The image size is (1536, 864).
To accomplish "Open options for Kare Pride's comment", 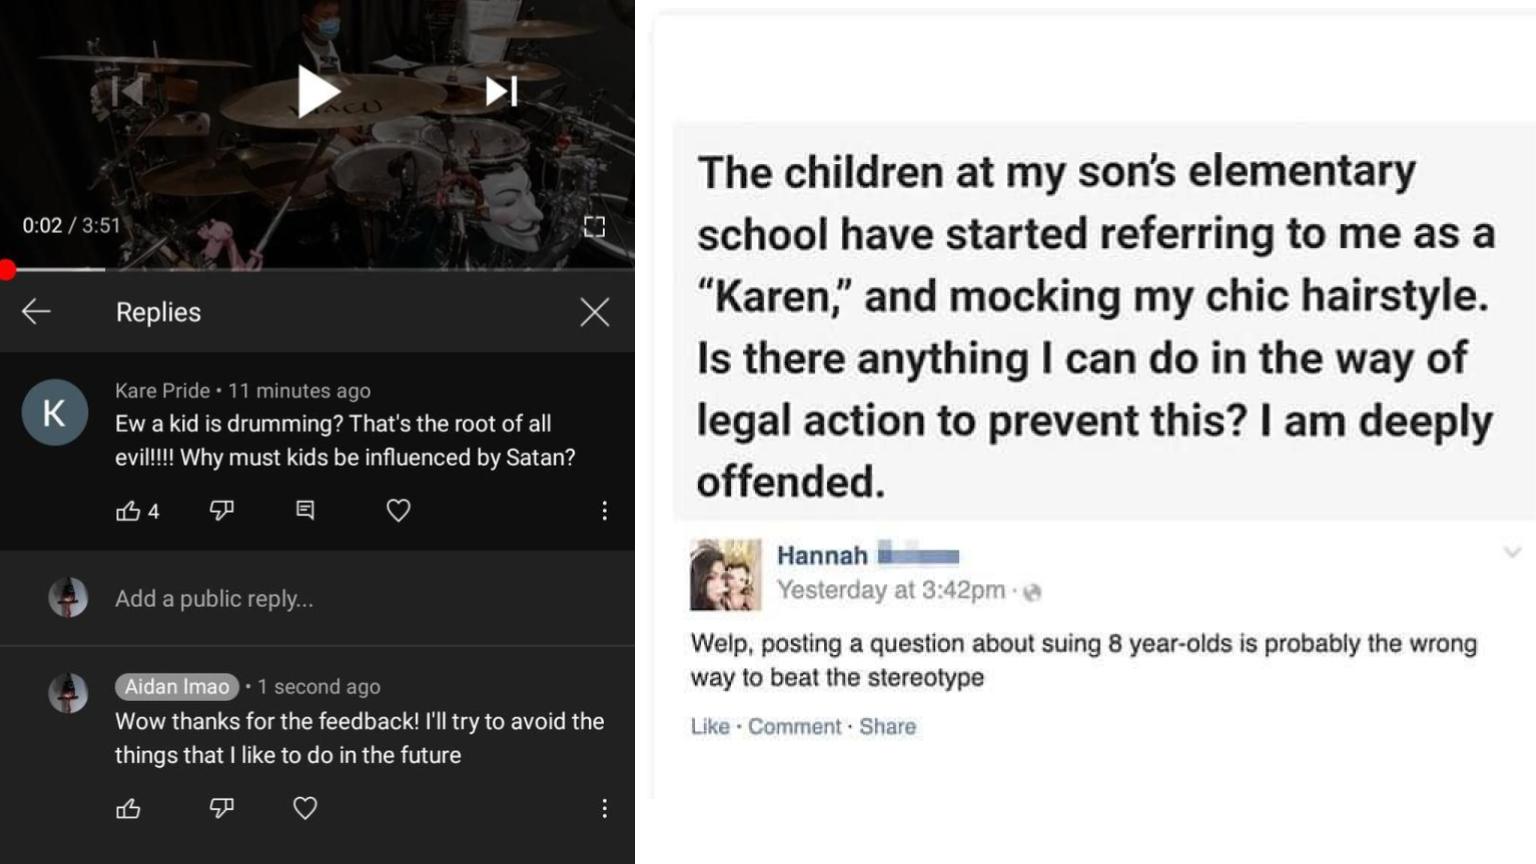I will 604,510.
